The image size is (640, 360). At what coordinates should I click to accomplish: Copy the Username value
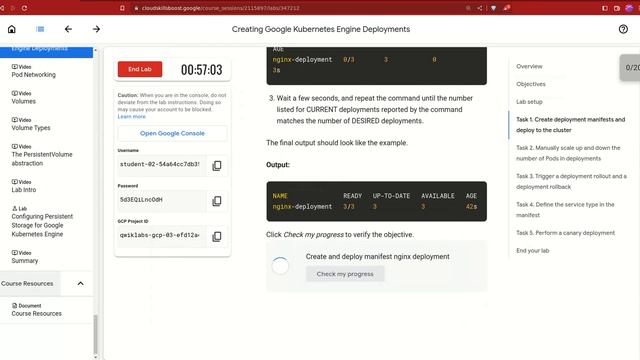[x=217, y=165]
